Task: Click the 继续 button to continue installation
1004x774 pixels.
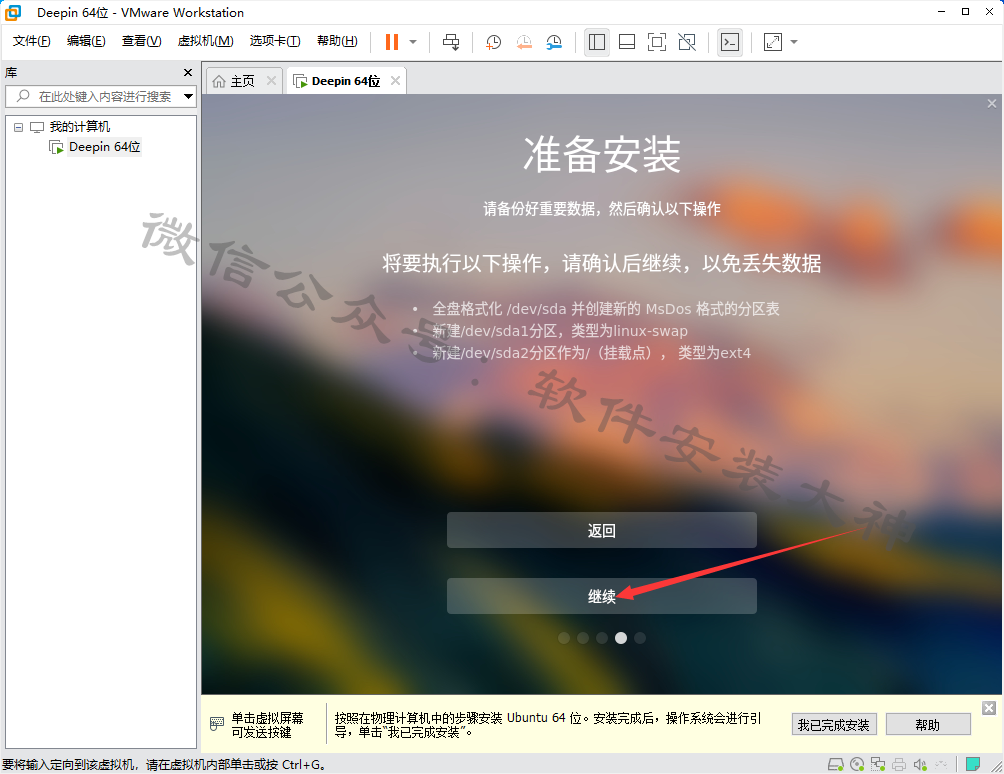Action: 602,596
